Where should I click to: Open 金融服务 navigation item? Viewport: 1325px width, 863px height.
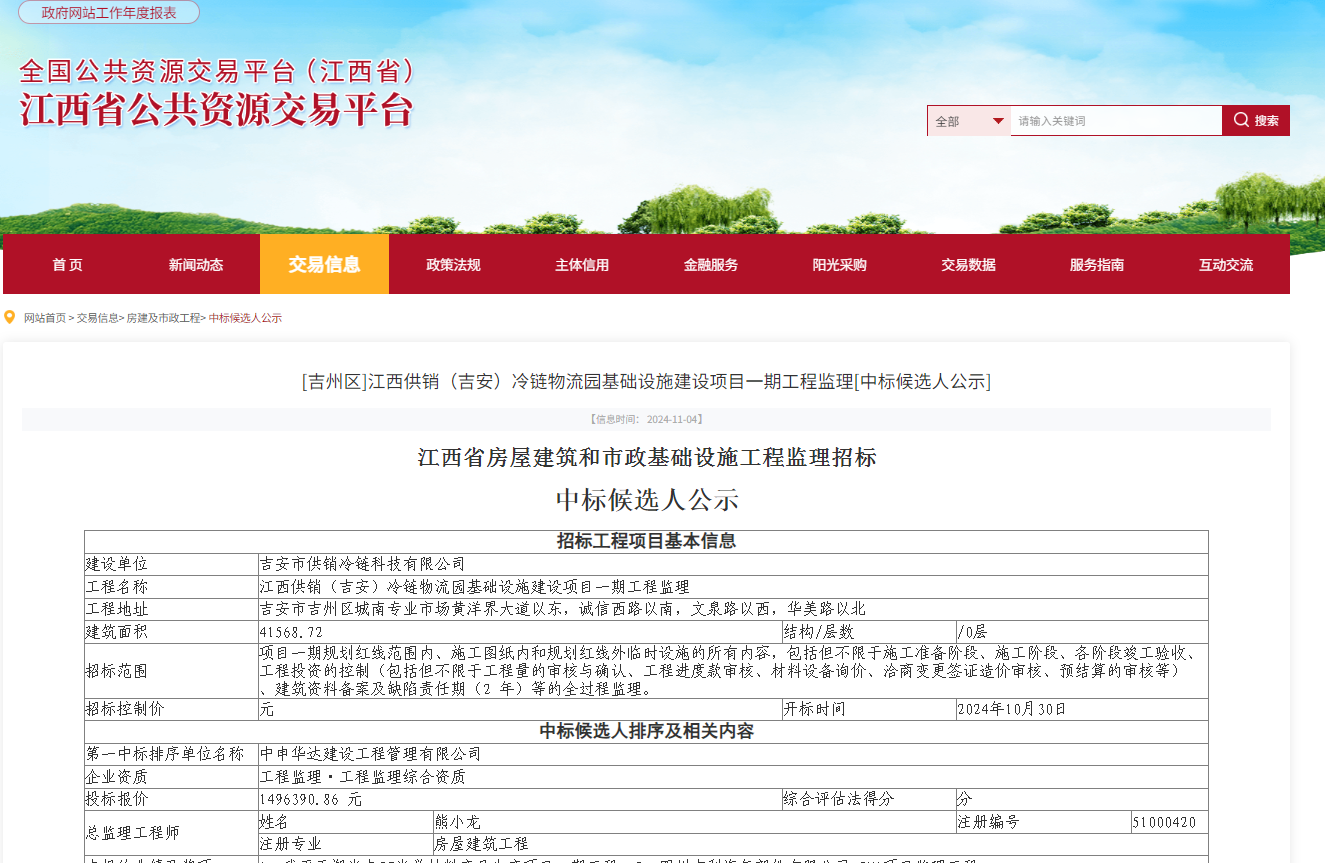(711, 265)
